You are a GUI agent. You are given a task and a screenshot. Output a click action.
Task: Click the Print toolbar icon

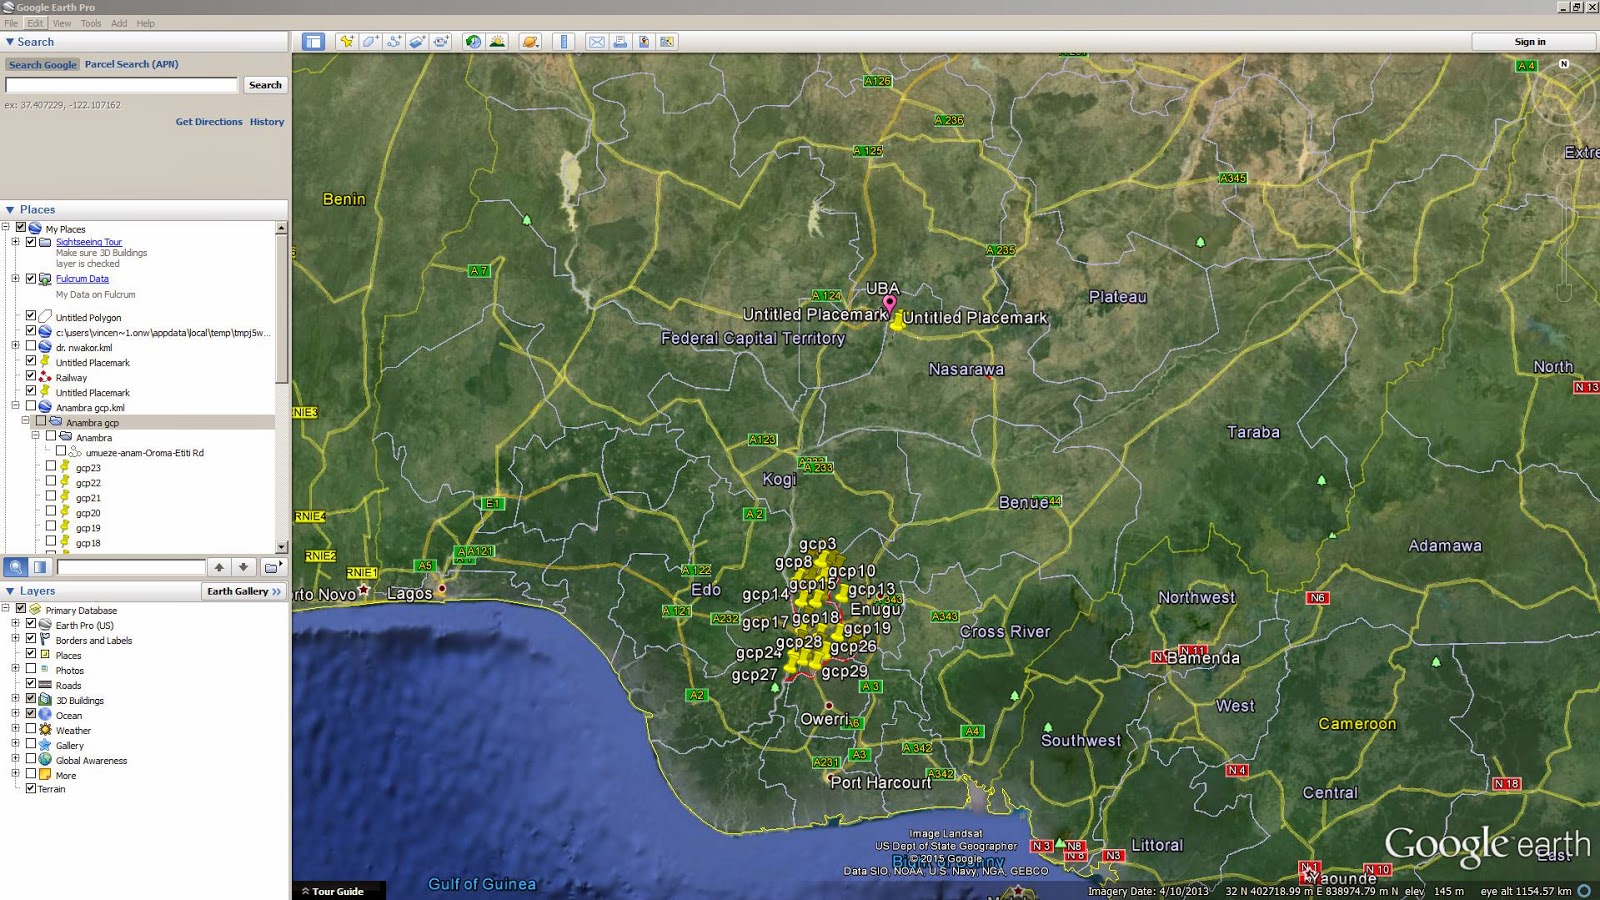(620, 42)
